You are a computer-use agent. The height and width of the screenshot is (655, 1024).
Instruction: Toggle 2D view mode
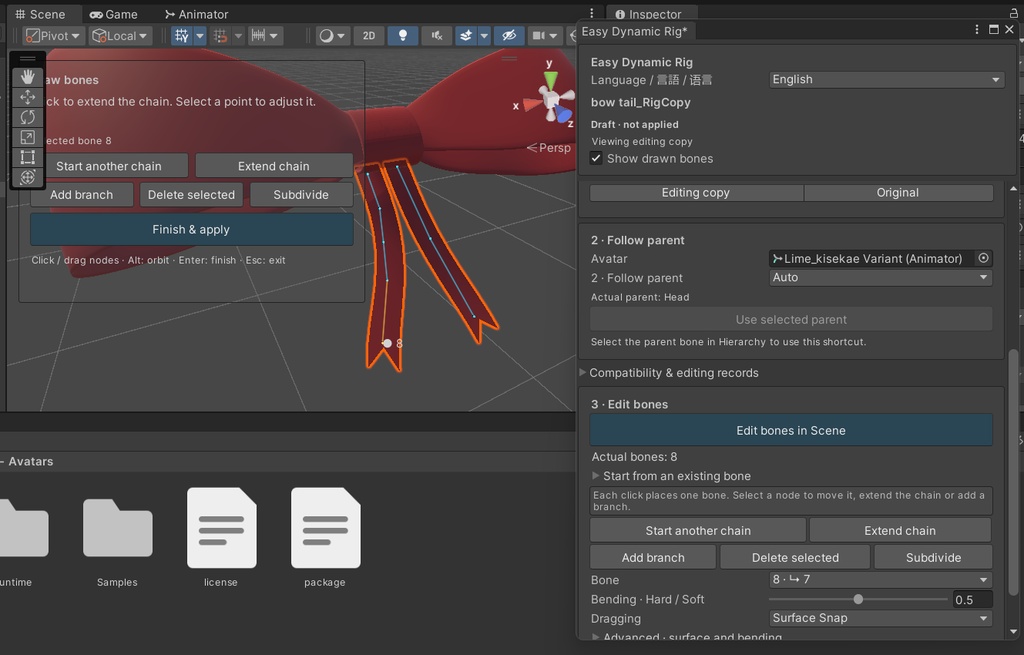tap(369, 36)
